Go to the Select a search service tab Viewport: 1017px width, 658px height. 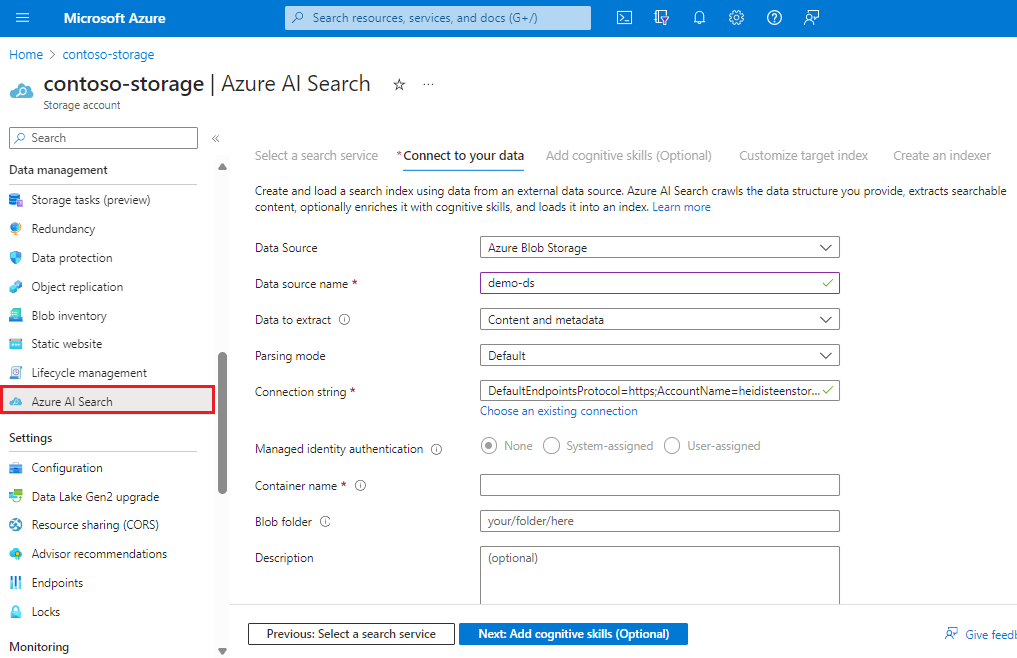click(316, 155)
